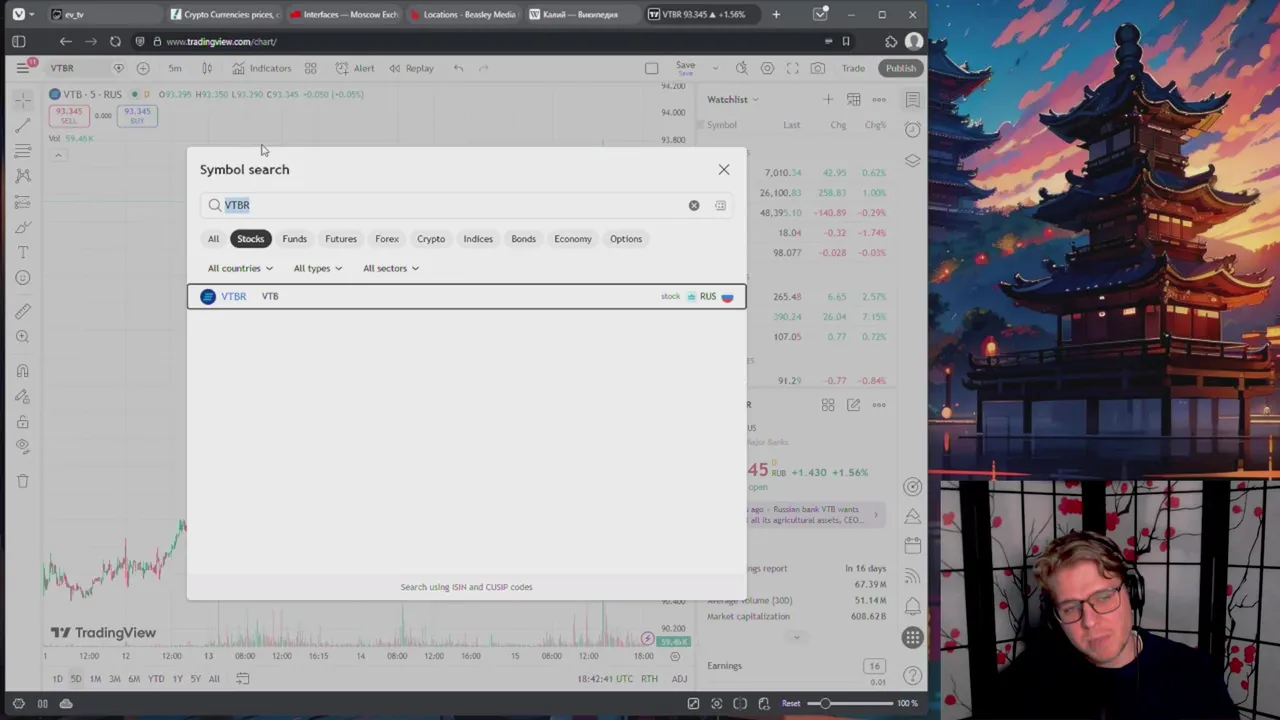Select the Options category filter

tap(626, 239)
